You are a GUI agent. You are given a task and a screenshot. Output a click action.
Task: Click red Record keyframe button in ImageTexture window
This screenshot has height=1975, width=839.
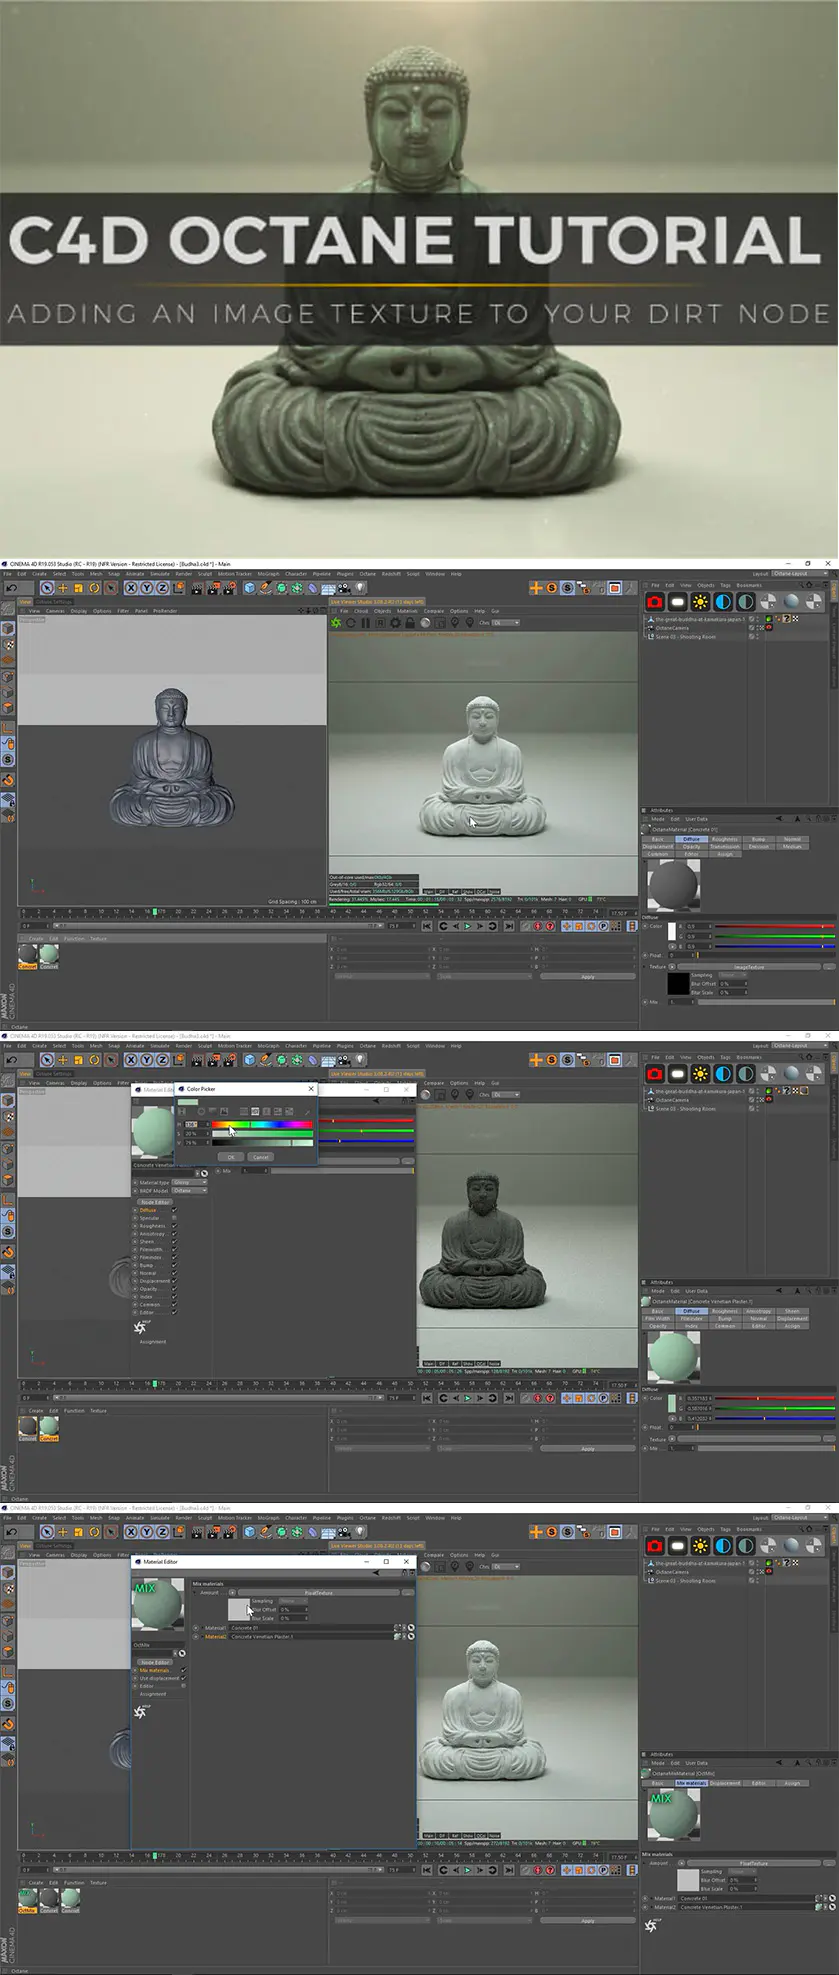tap(537, 926)
